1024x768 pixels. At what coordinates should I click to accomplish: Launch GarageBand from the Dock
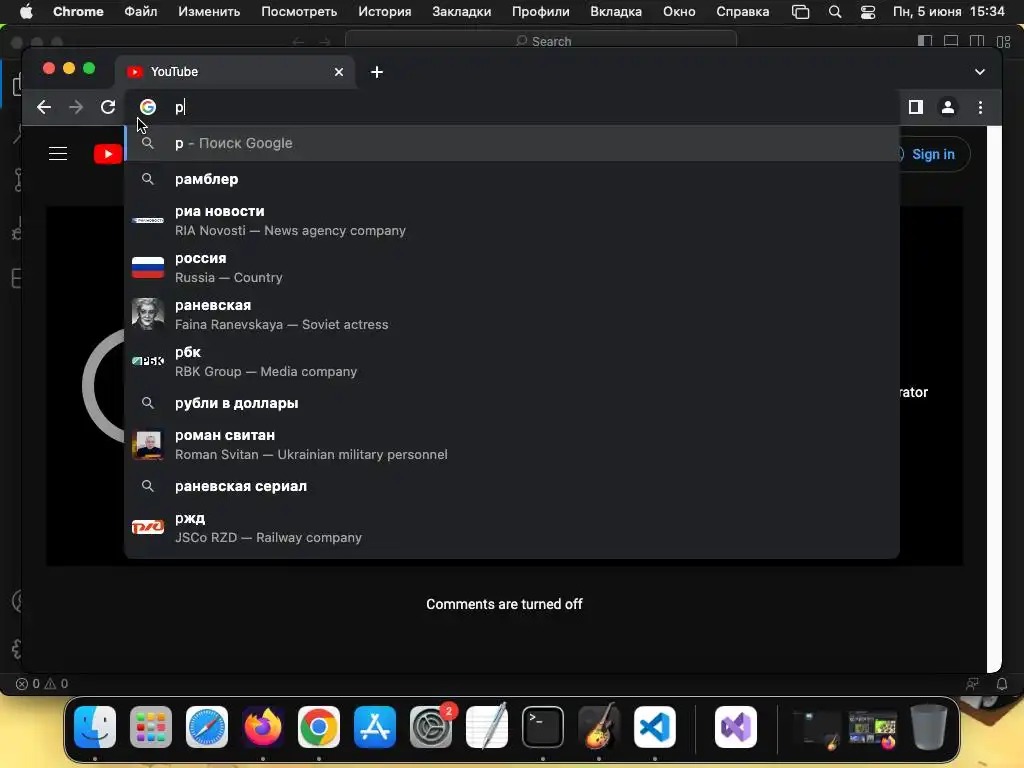tap(599, 727)
